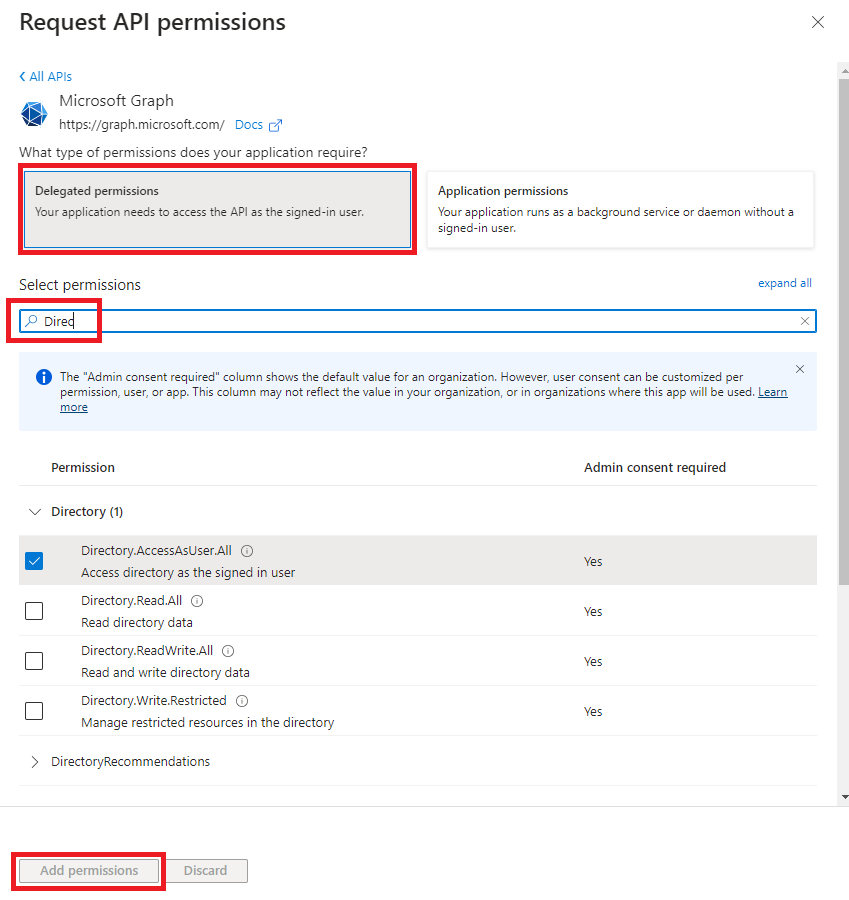Image resolution: width=849 pixels, height=900 pixels.
Task: Click the https://graph.microsoft.com/ URL text
Action: coord(142,125)
